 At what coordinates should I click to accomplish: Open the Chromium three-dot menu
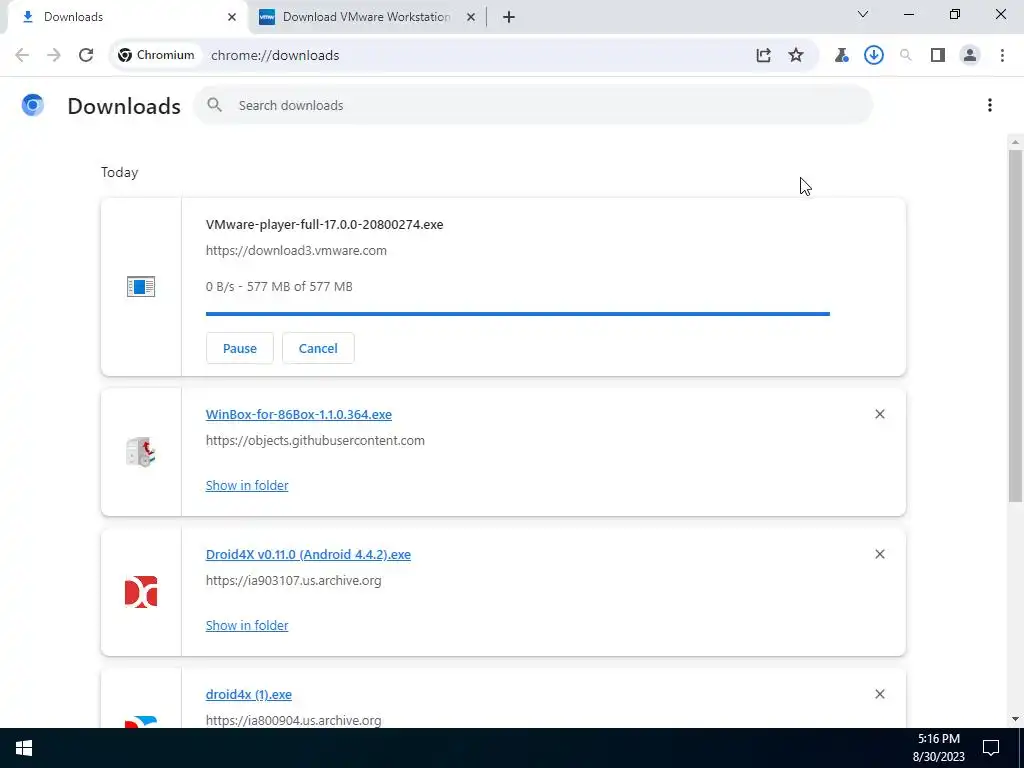pos(1002,56)
